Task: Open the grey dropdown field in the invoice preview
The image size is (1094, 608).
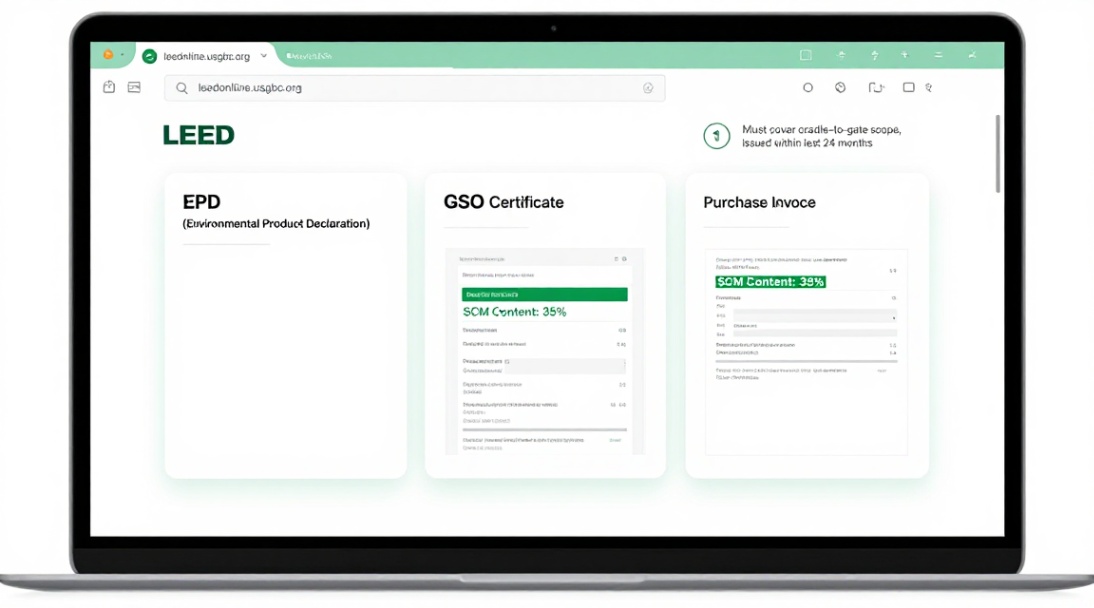Action: tap(815, 316)
